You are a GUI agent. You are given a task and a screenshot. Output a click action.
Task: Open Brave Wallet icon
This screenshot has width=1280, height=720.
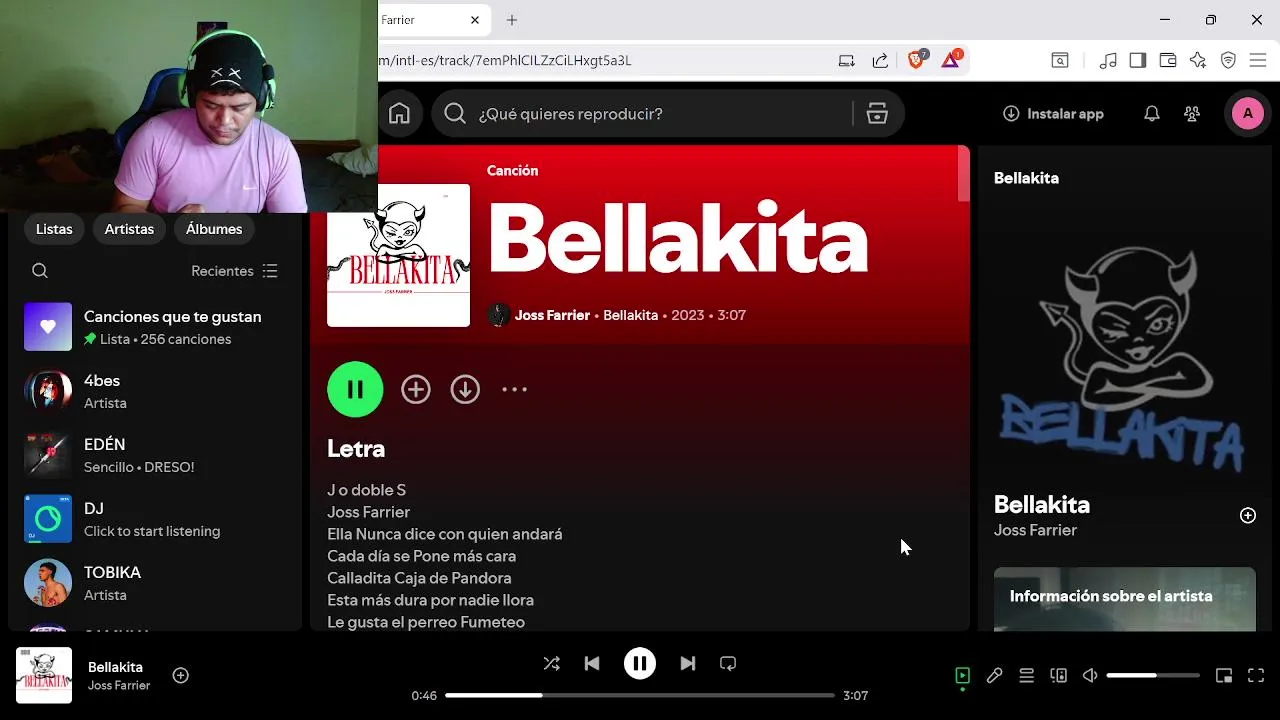(x=1168, y=61)
